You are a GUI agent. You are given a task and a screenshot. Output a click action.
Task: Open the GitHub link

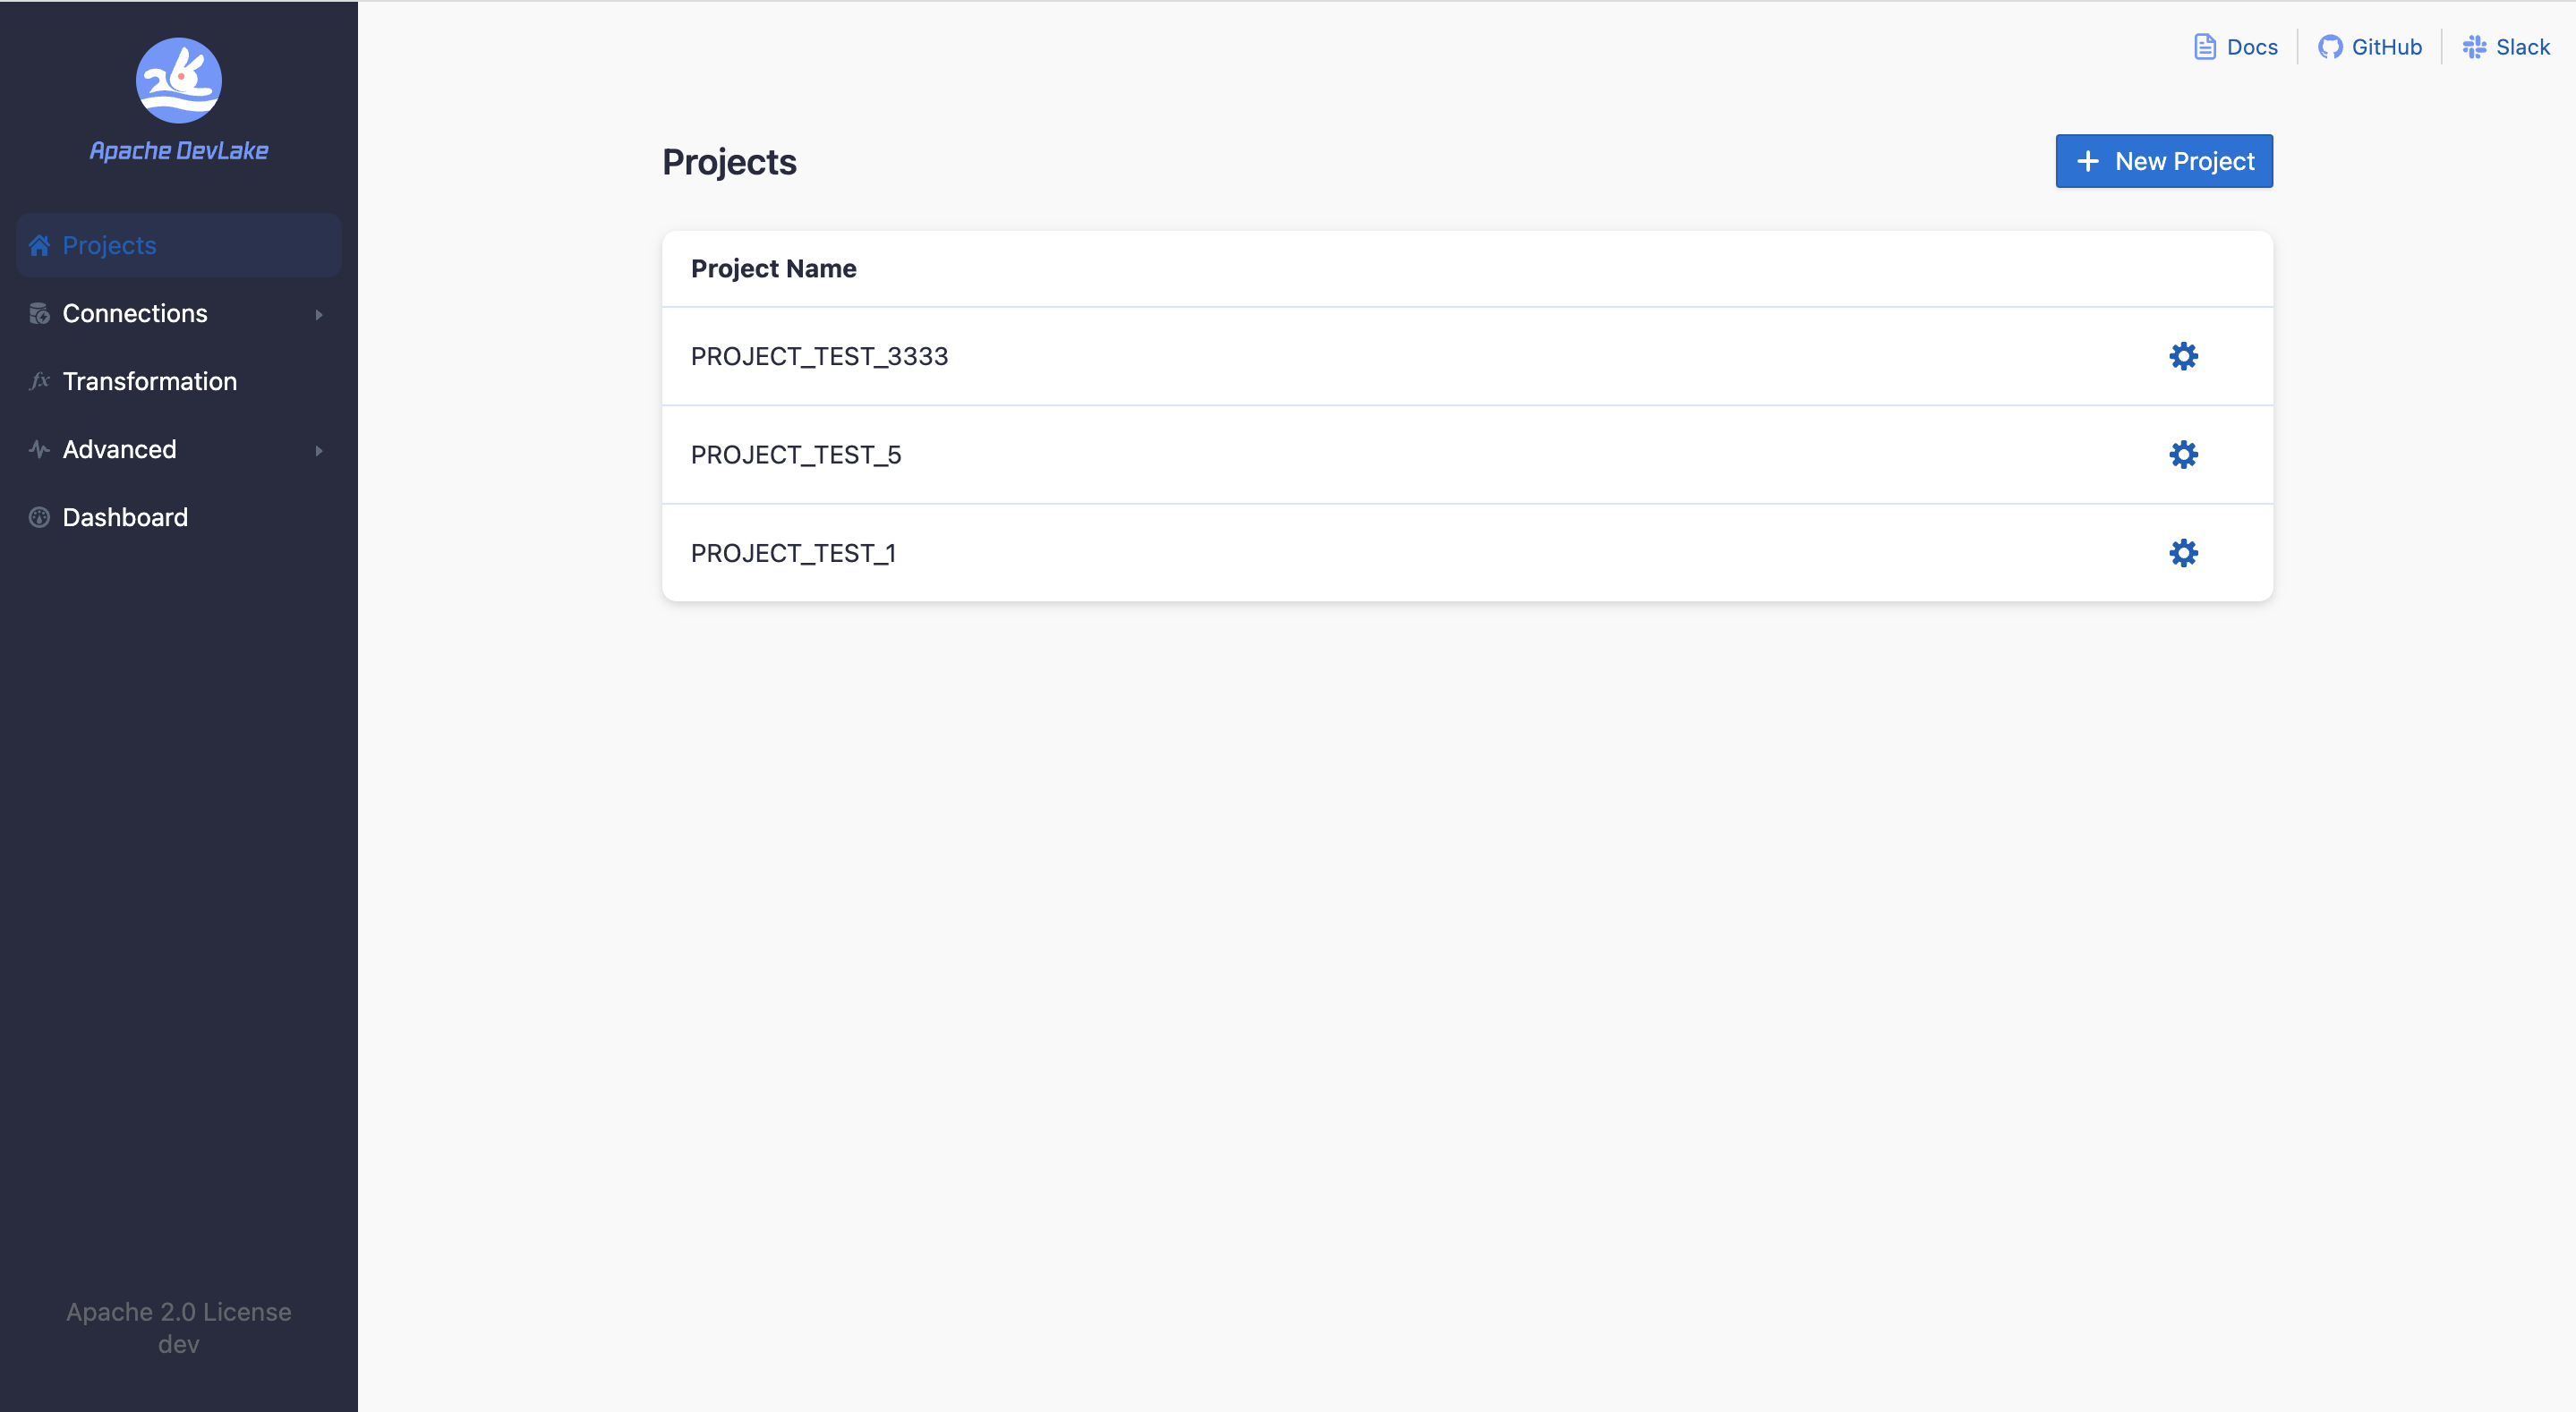click(x=2386, y=47)
